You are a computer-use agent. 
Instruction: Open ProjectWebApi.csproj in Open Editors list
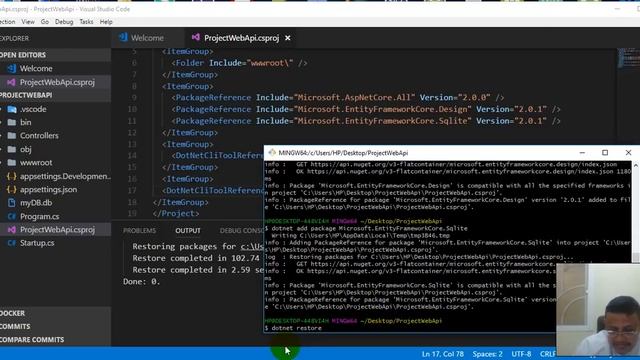click(57, 82)
